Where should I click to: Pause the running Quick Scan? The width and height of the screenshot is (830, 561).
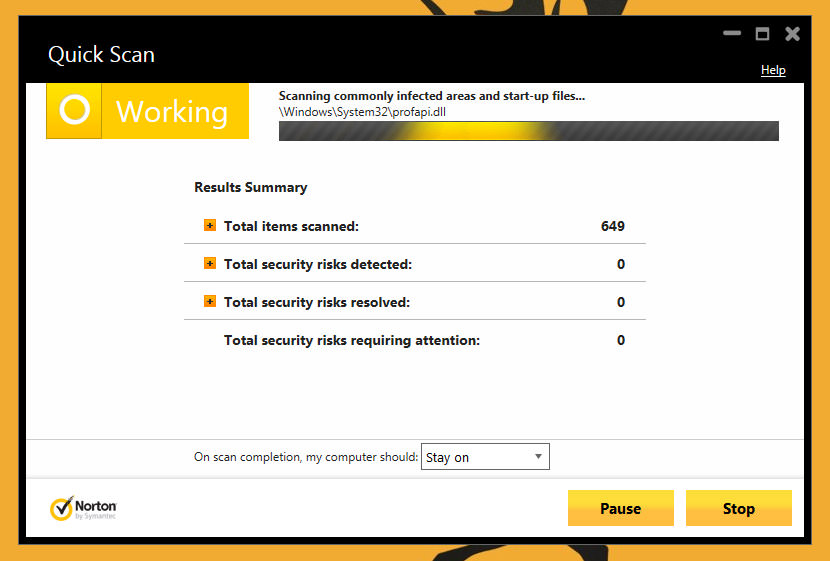[620, 508]
